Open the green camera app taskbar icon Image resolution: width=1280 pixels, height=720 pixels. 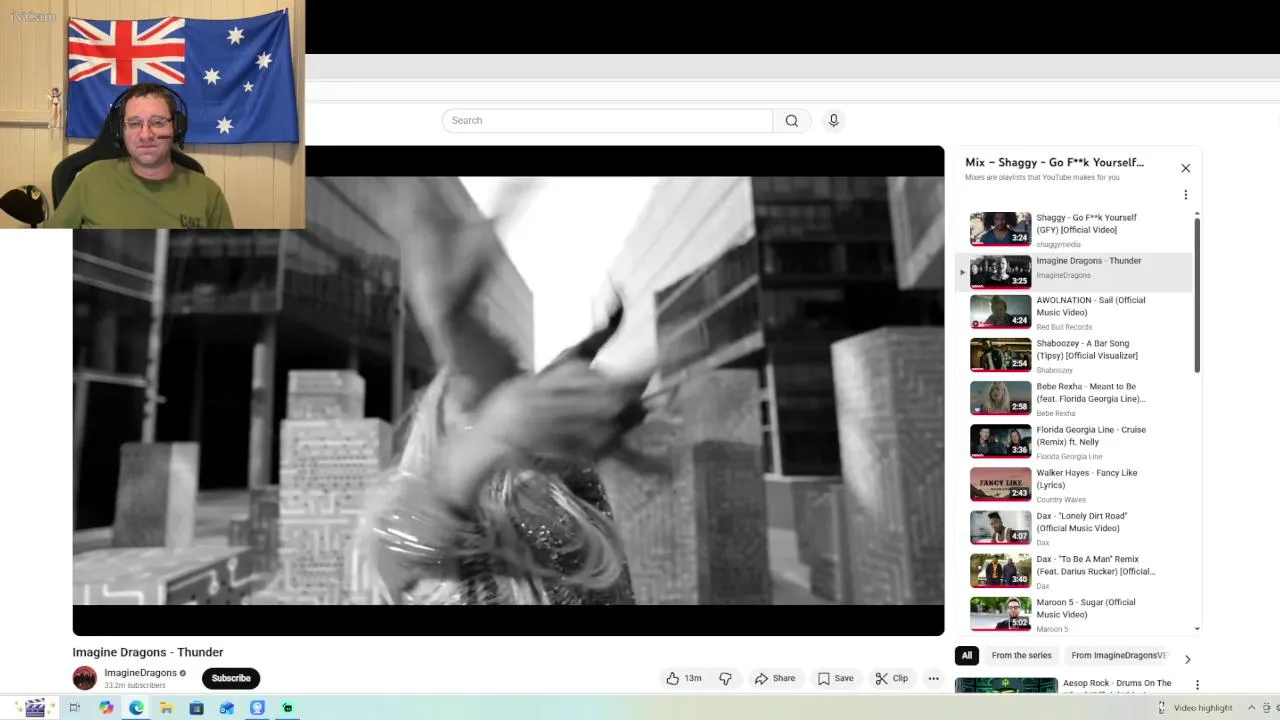(x=287, y=708)
